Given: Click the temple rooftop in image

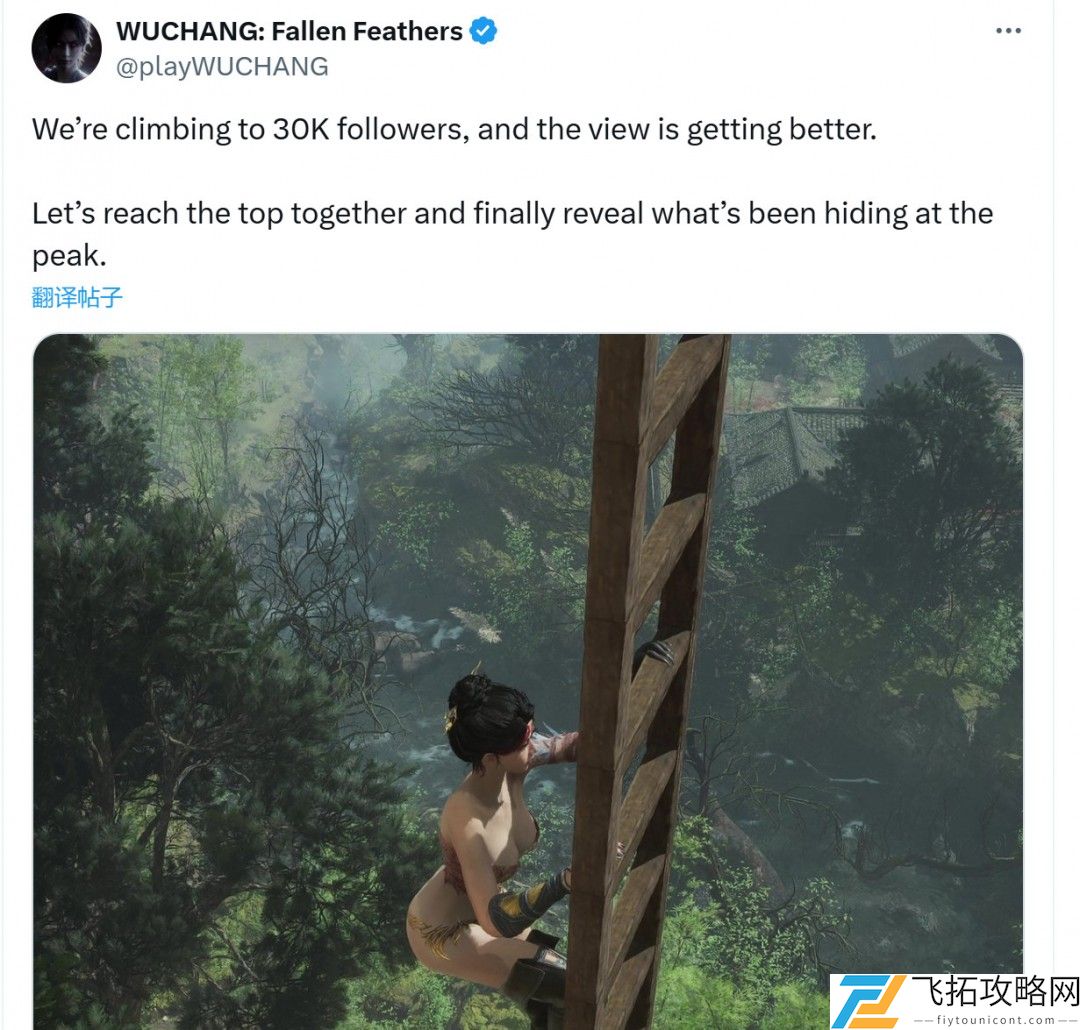Looking at the screenshot, I should pos(792,453).
